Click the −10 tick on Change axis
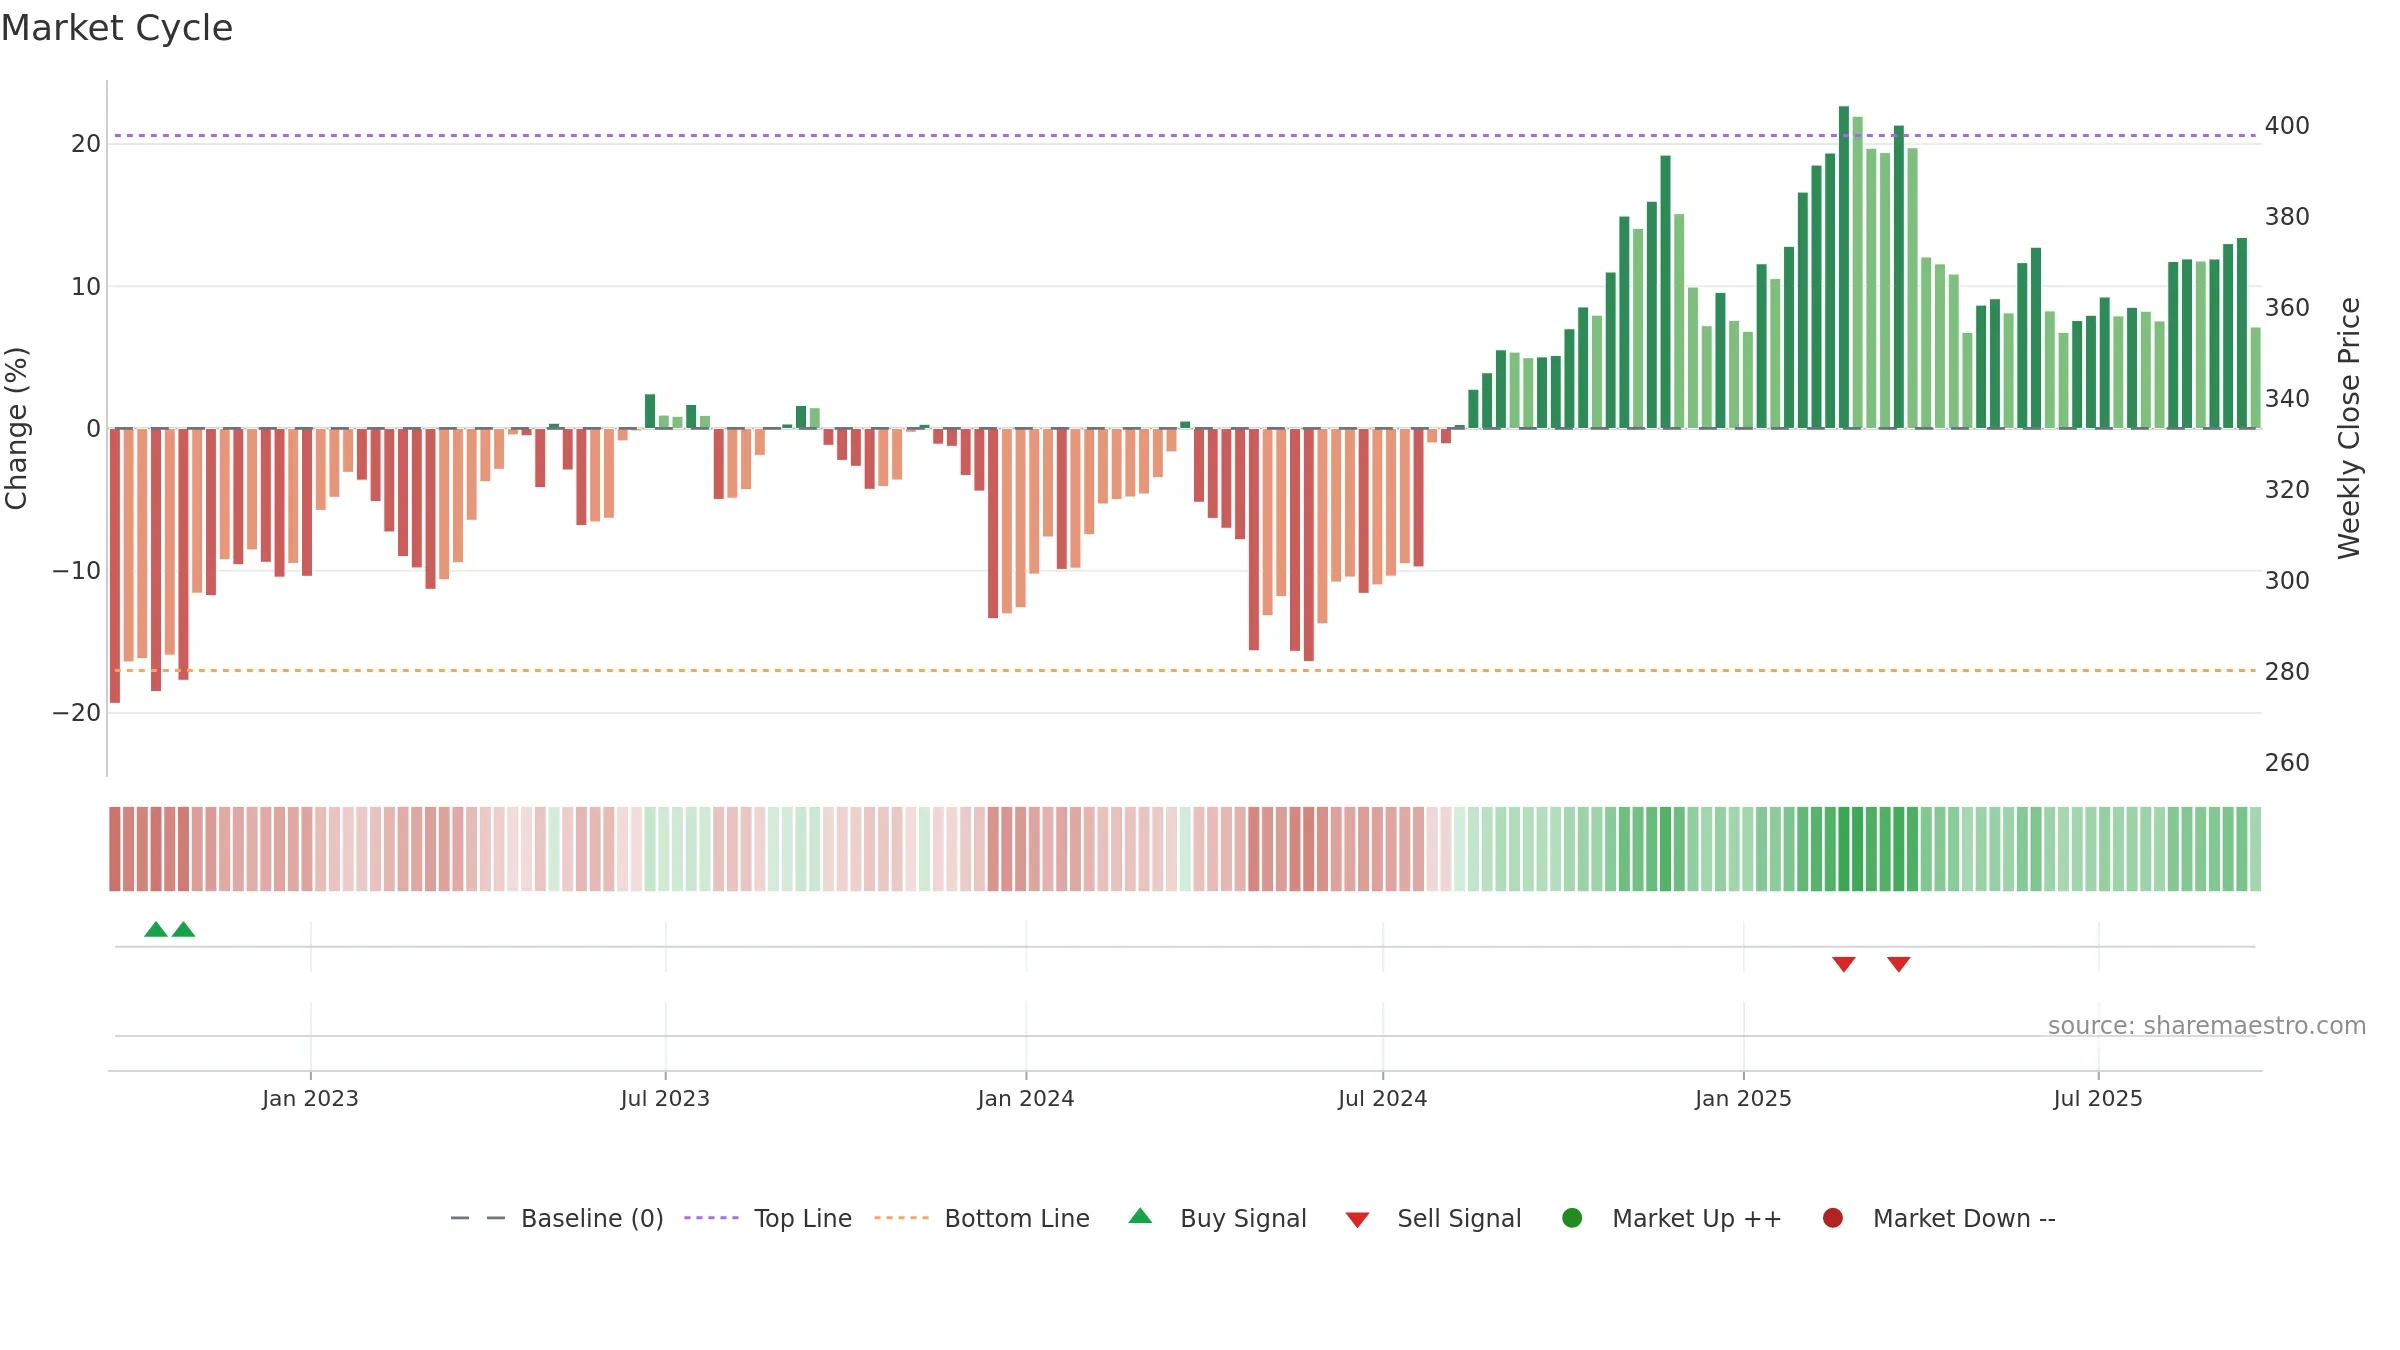Image resolution: width=2400 pixels, height=1350 pixels. (x=77, y=571)
